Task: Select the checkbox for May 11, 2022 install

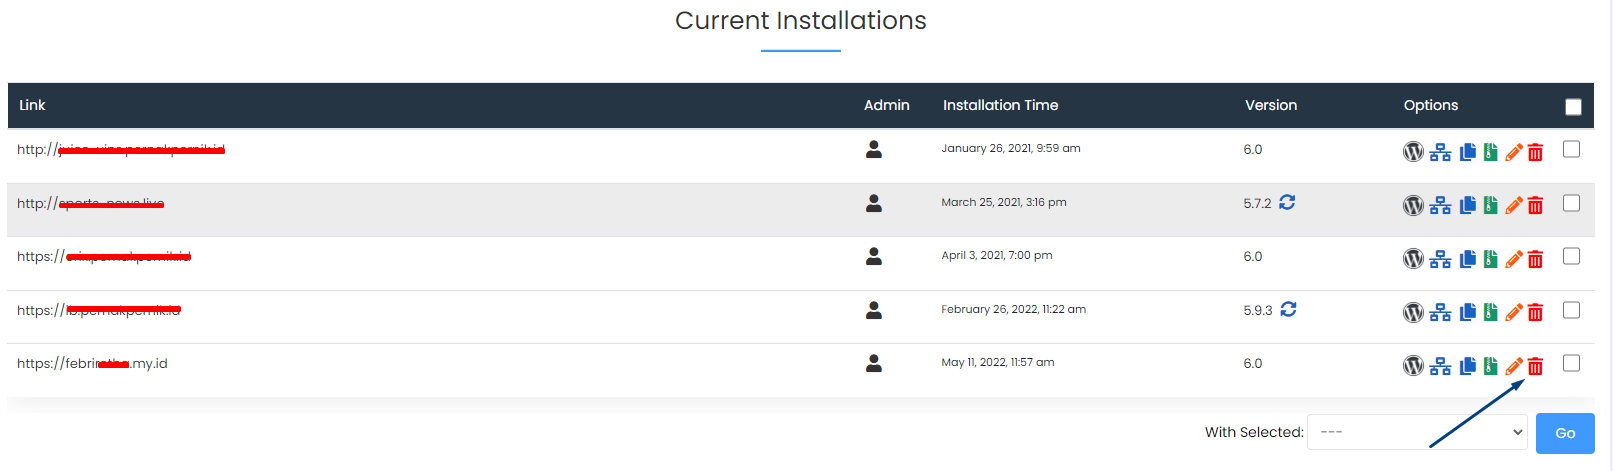Action: [1571, 363]
